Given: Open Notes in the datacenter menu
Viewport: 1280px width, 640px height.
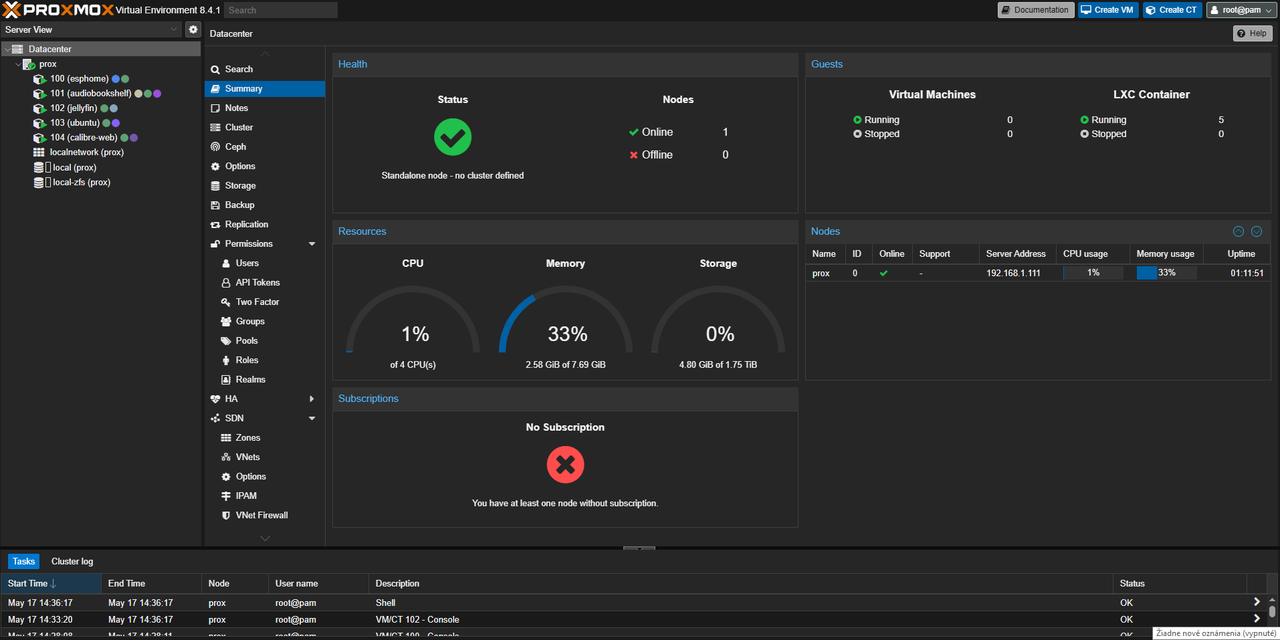Looking at the screenshot, I should point(264,108).
